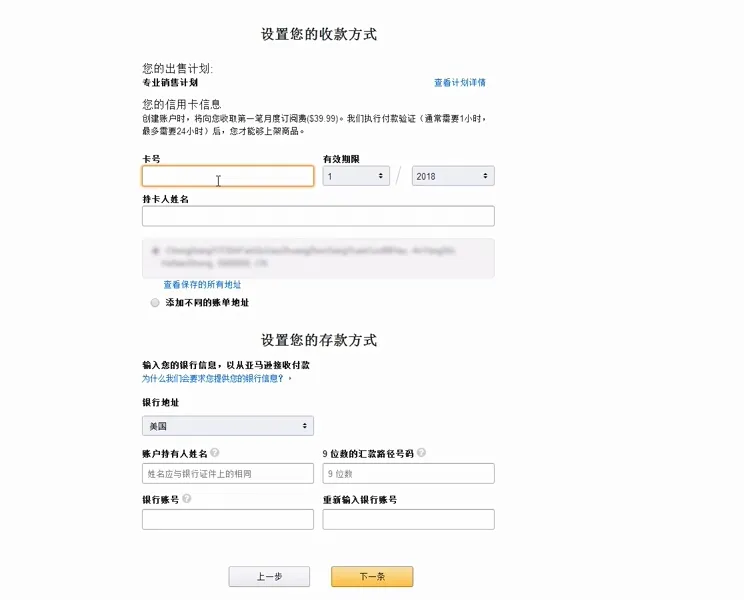This screenshot has height=600, width=744.
Task: Click the 账户持有人姓名 input field
Action: click(228, 473)
